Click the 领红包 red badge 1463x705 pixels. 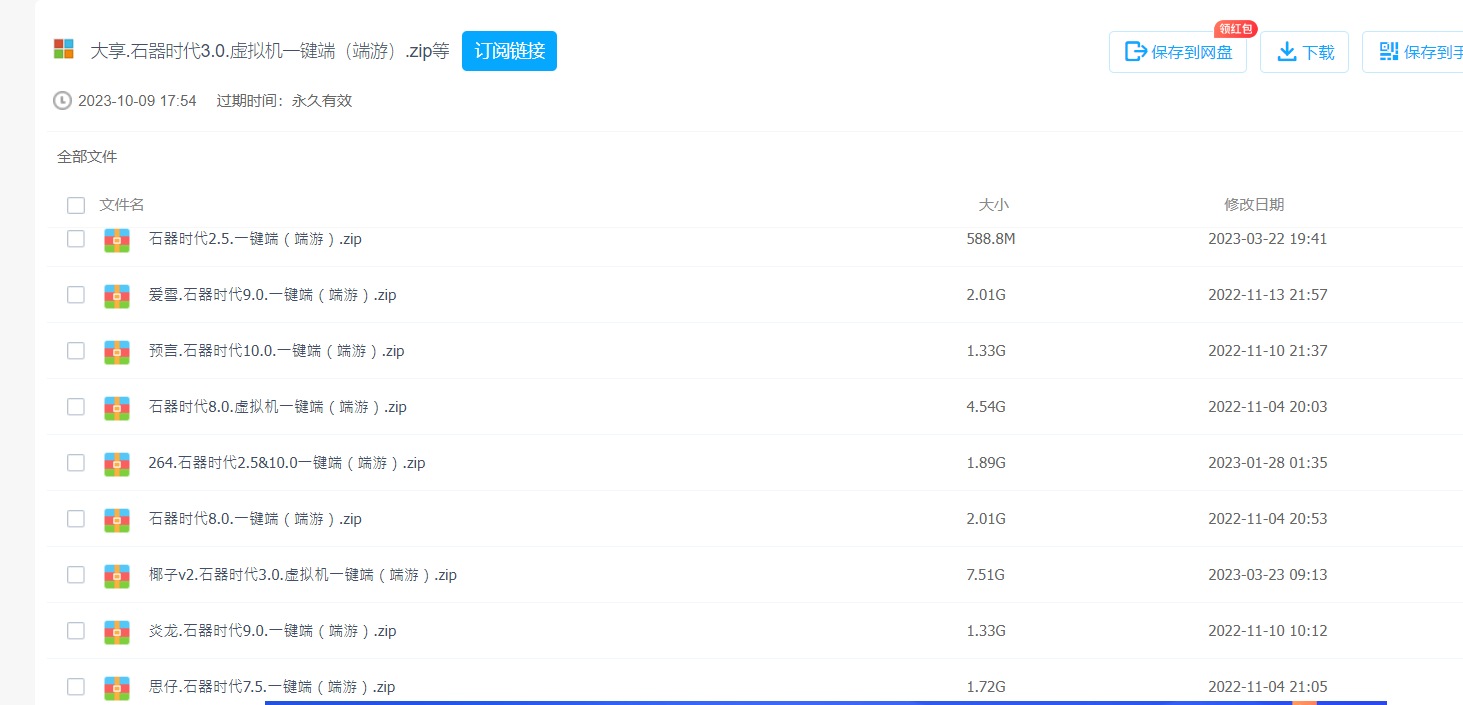(1236, 29)
